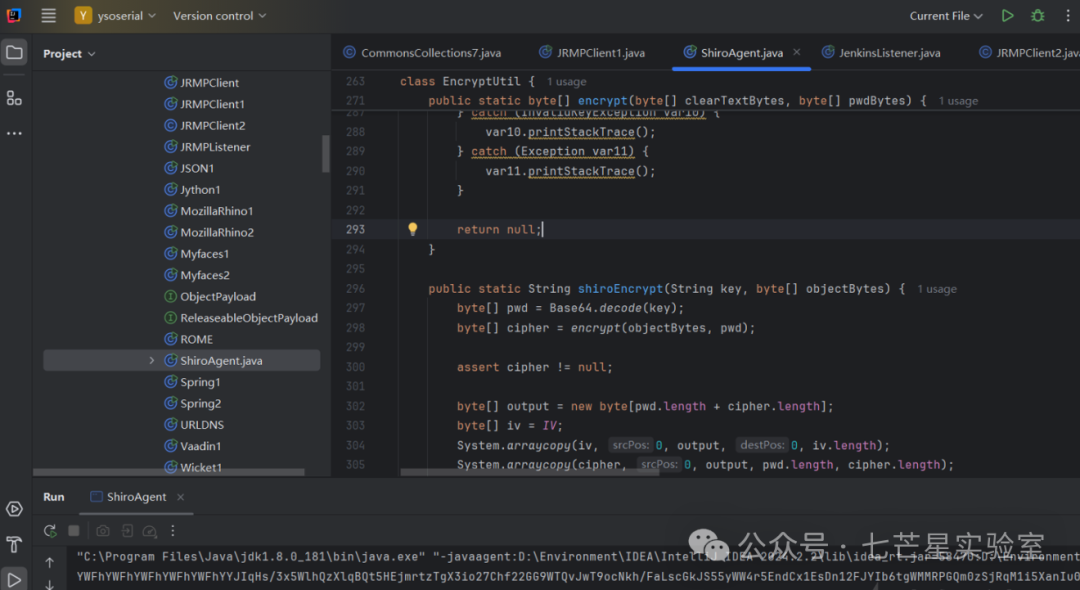Open the Build hammer tool window

(x=14, y=544)
